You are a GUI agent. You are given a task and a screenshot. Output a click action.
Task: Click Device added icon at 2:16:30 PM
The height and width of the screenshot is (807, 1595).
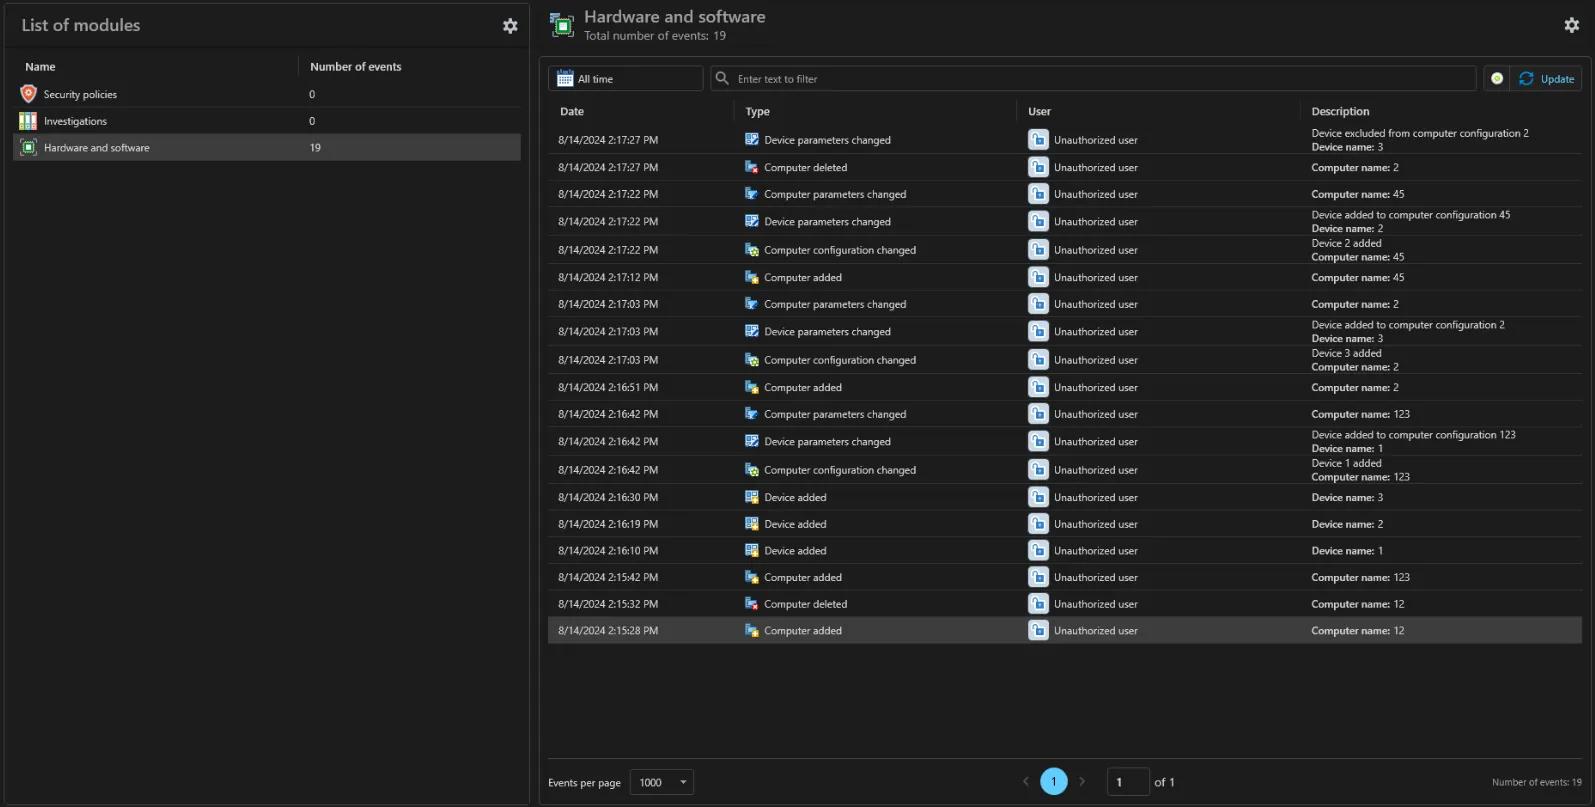pos(752,497)
